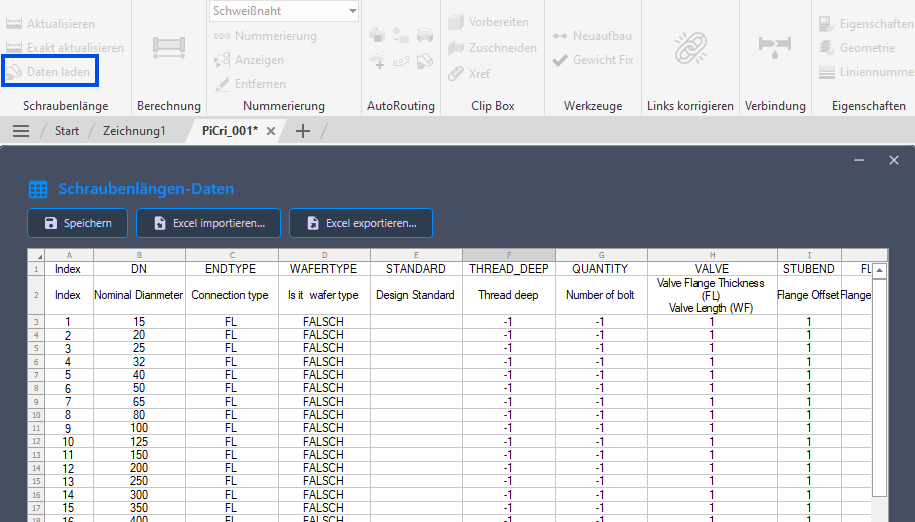Click the Links korrigieren chain icon
Viewport: 915px width, 522px height.
[x=690, y=48]
